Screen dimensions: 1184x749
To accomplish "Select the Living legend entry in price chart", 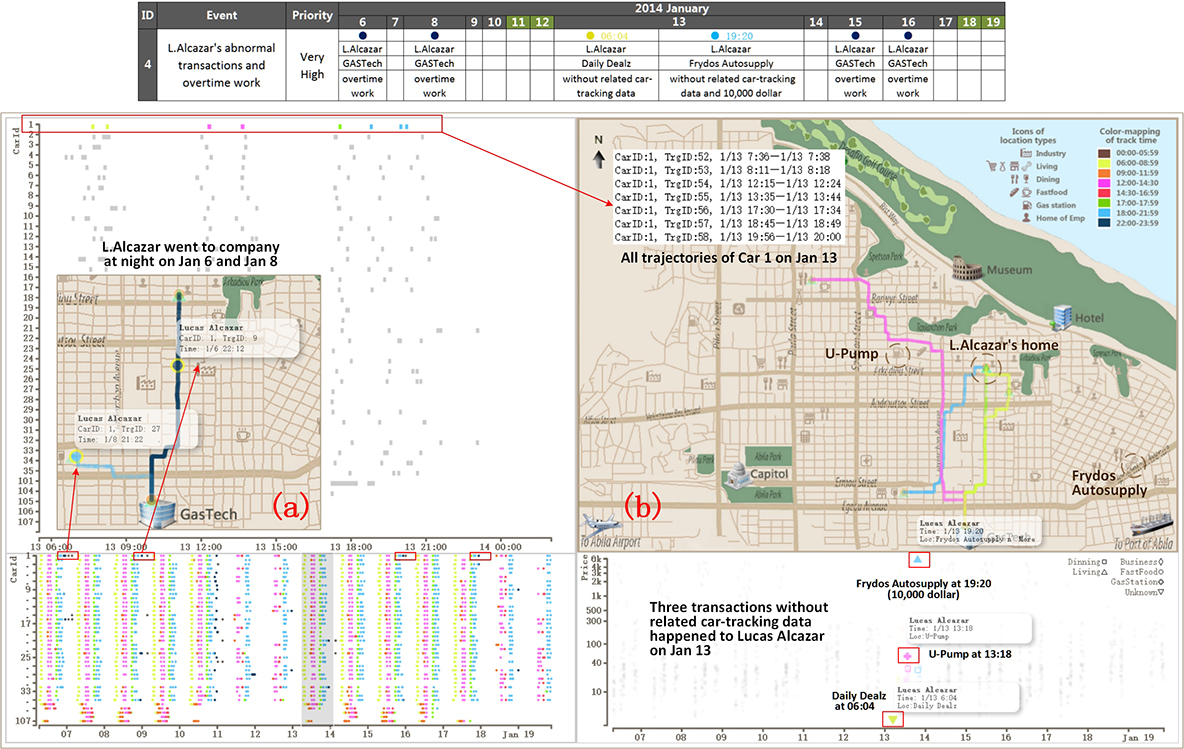I will (1090, 572).
